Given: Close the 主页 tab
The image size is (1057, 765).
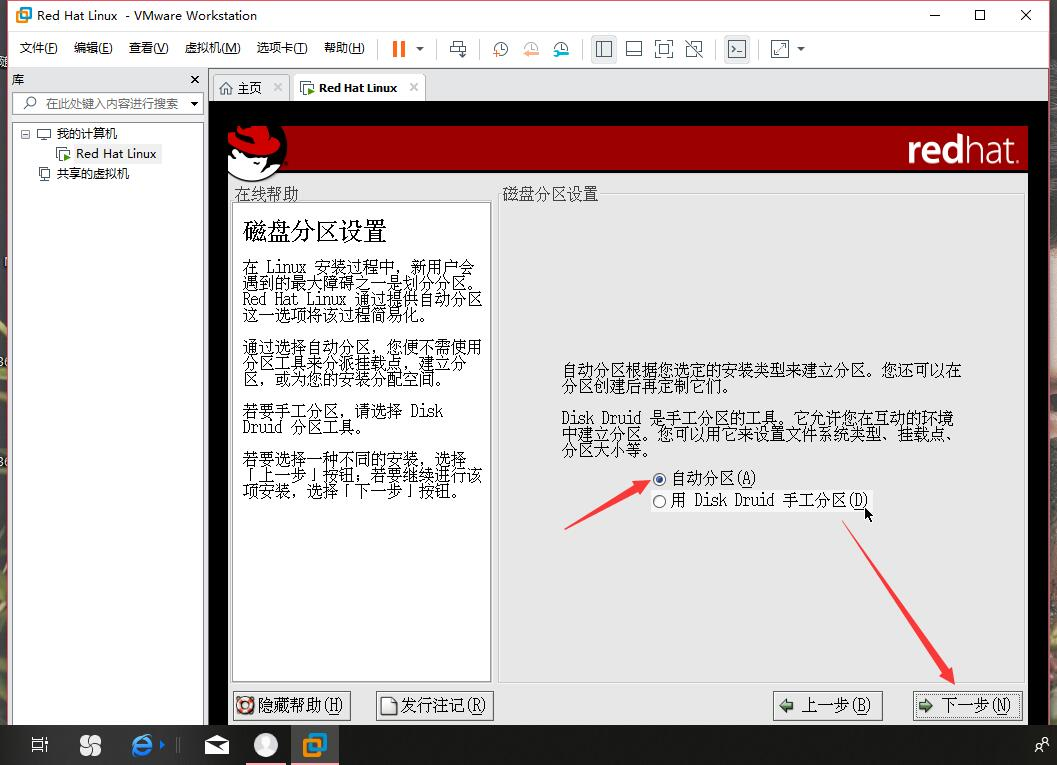Looking at the screenshot, I should click(x=278, y=88).
